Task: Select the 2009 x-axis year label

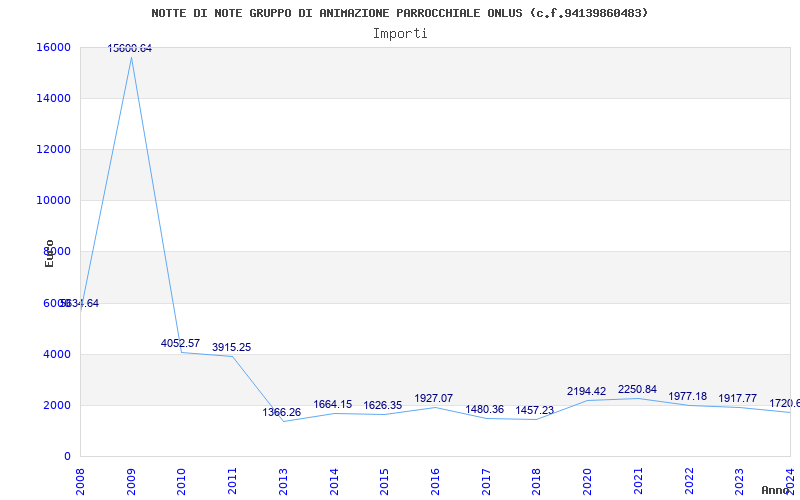Action: (x=131, y=482)
